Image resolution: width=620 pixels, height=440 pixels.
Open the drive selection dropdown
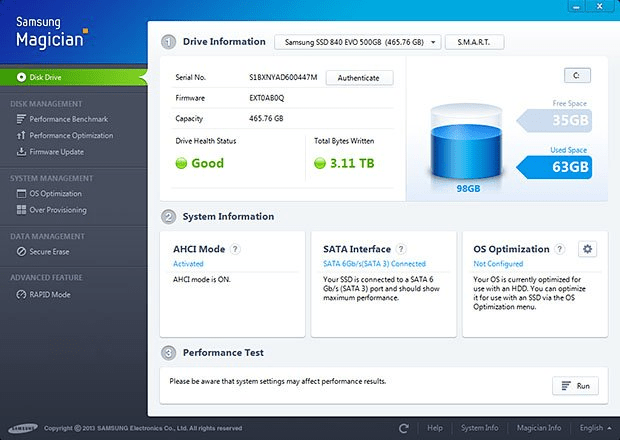click(357, 42)
